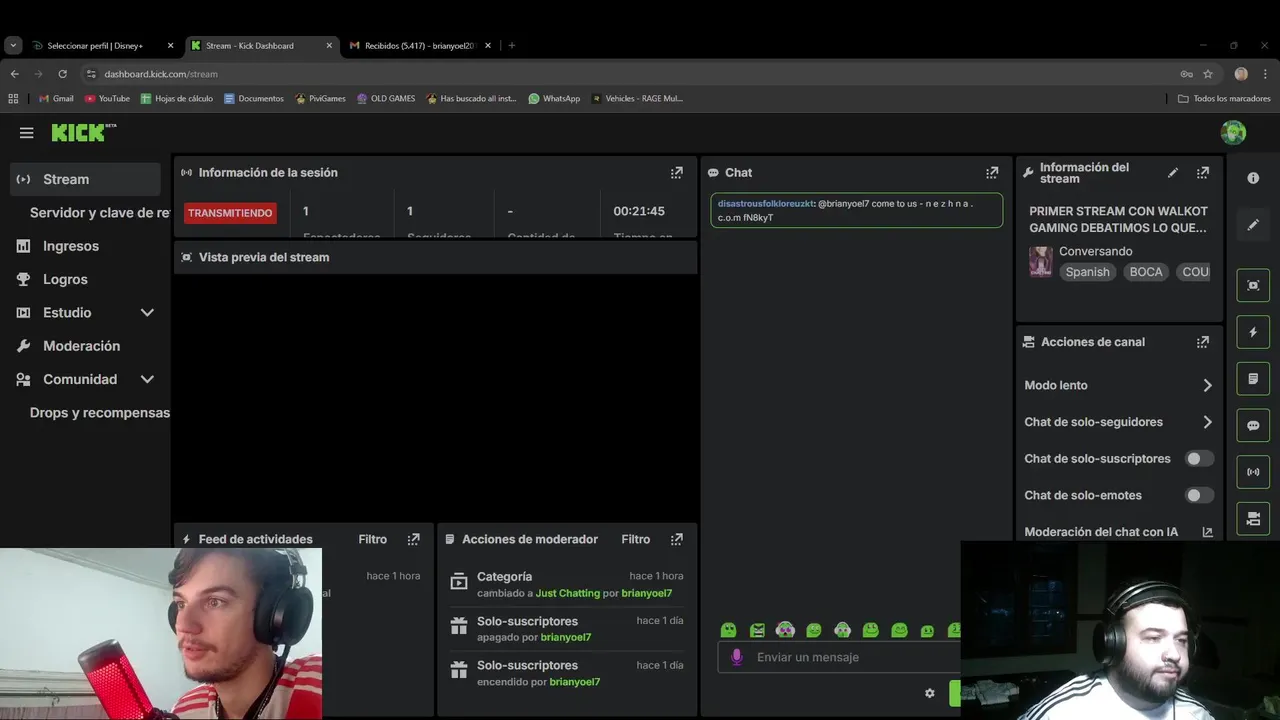
Task: Switch to the Gmail Recibidos browser tab
Action: (x=421, y=45)
